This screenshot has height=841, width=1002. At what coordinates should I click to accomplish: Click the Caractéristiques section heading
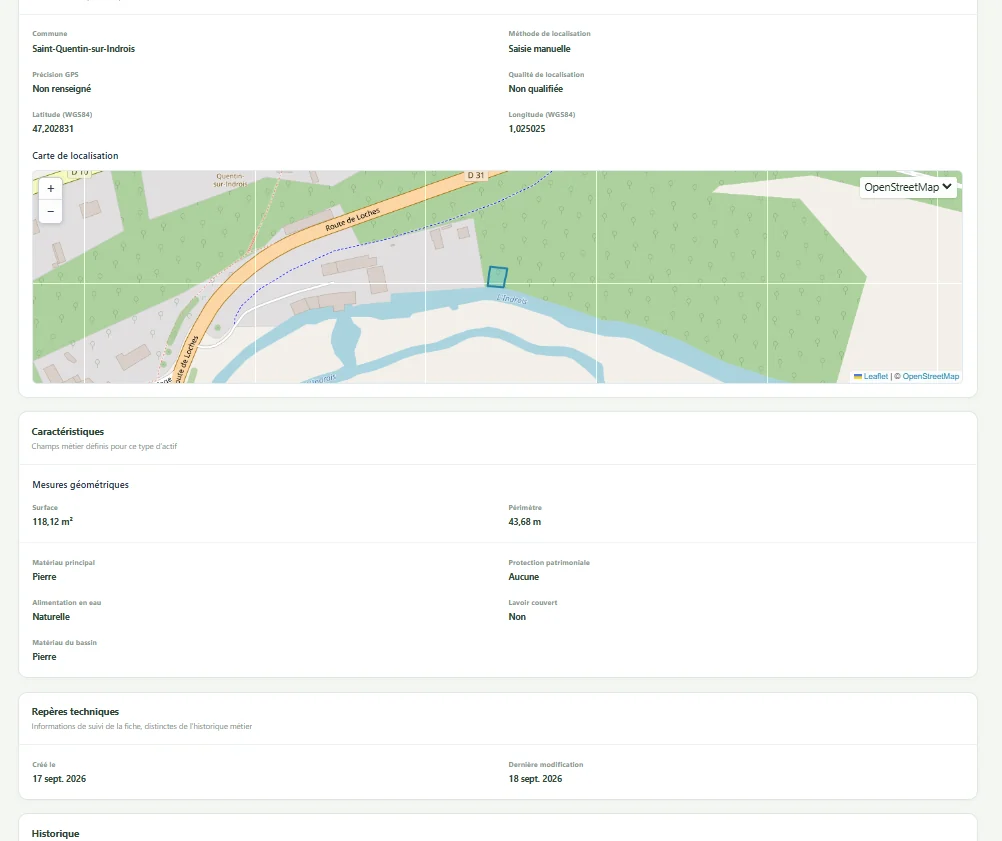point(68,431)
